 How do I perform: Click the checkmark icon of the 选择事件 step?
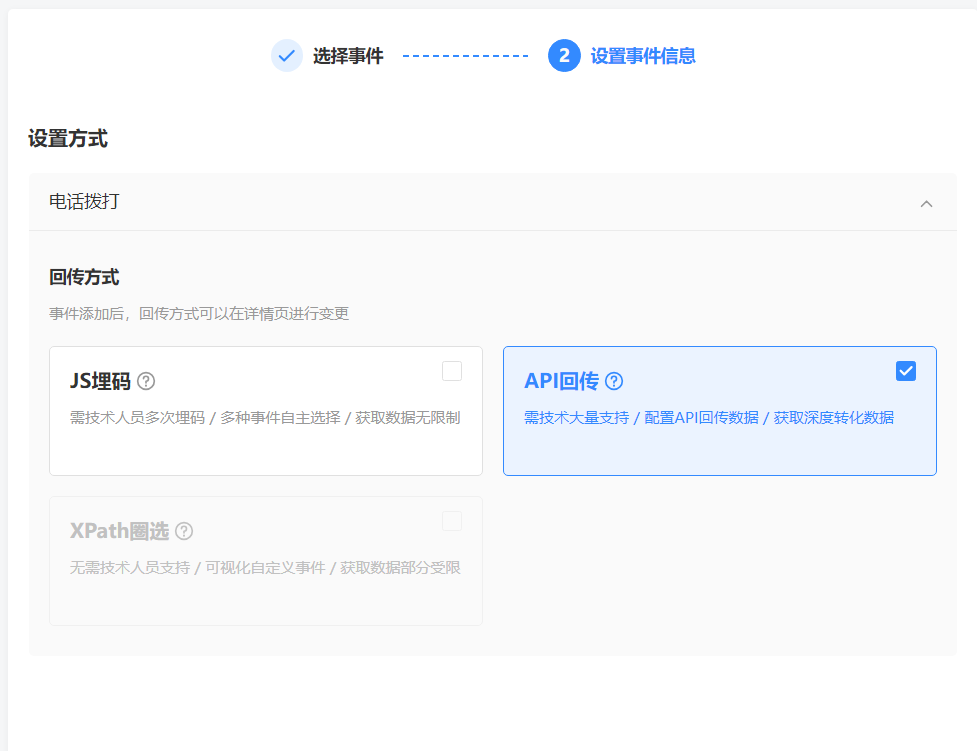pos(287,56)
